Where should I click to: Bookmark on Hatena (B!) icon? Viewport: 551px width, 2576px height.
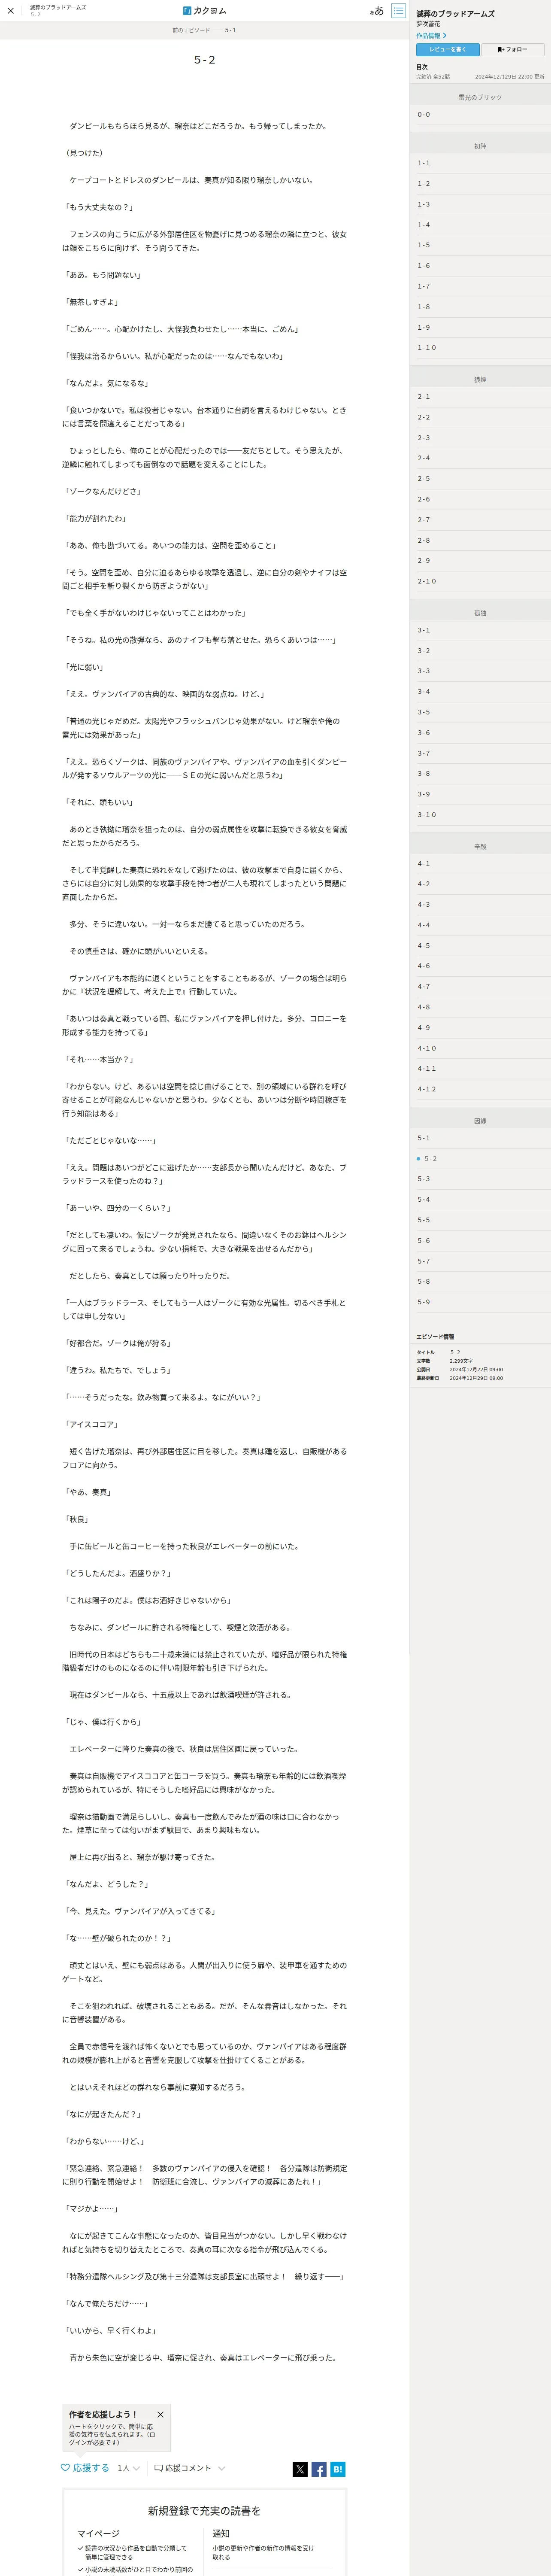pyautogui.click(x=338, y=2469)
